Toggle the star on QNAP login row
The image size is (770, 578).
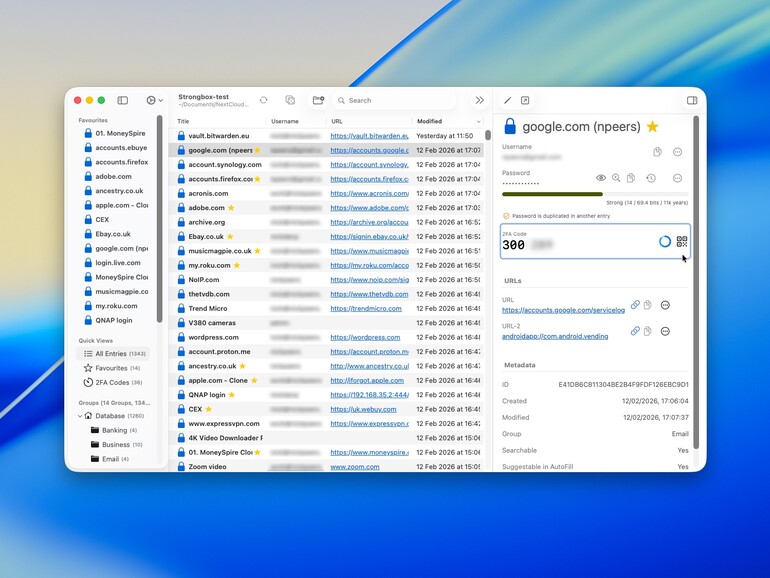[x=231, y=395]
